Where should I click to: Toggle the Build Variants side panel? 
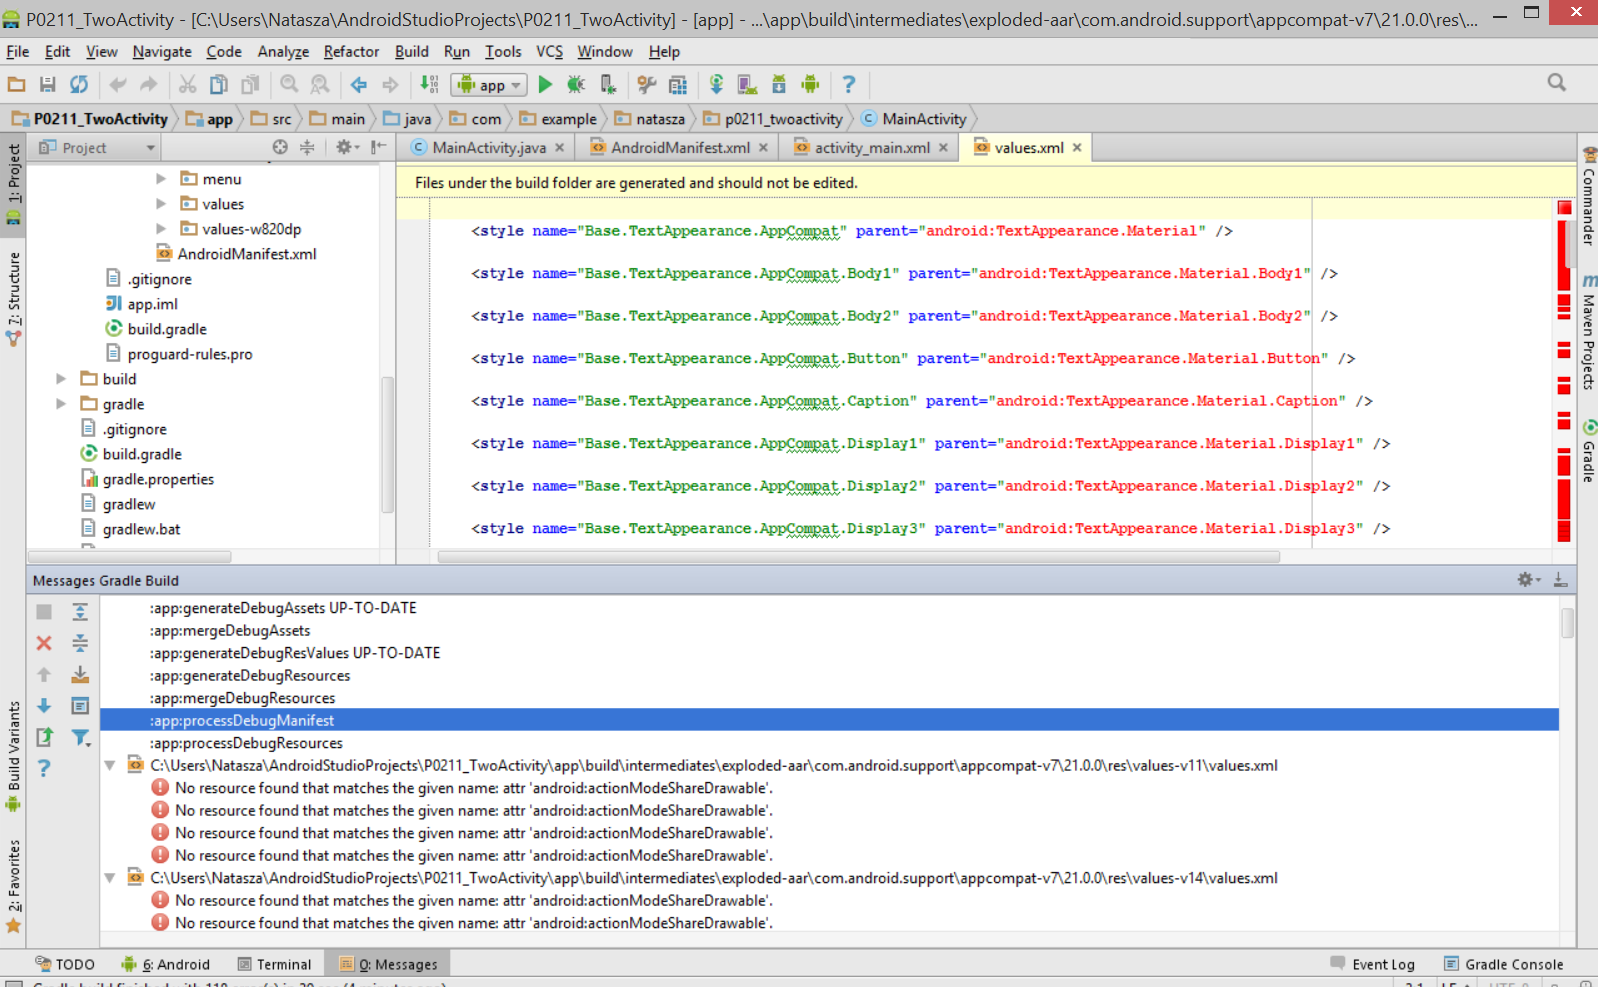point(13,756)
